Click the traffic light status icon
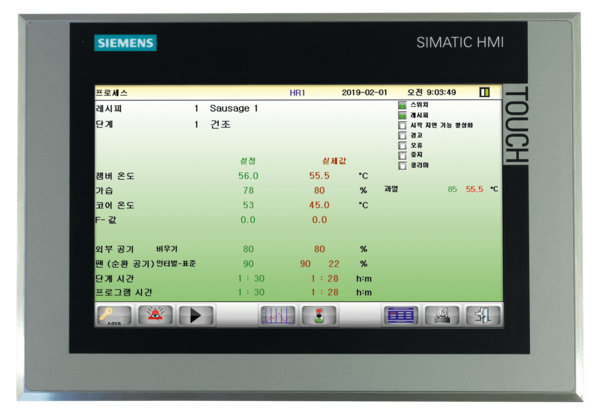 (320, 315)
